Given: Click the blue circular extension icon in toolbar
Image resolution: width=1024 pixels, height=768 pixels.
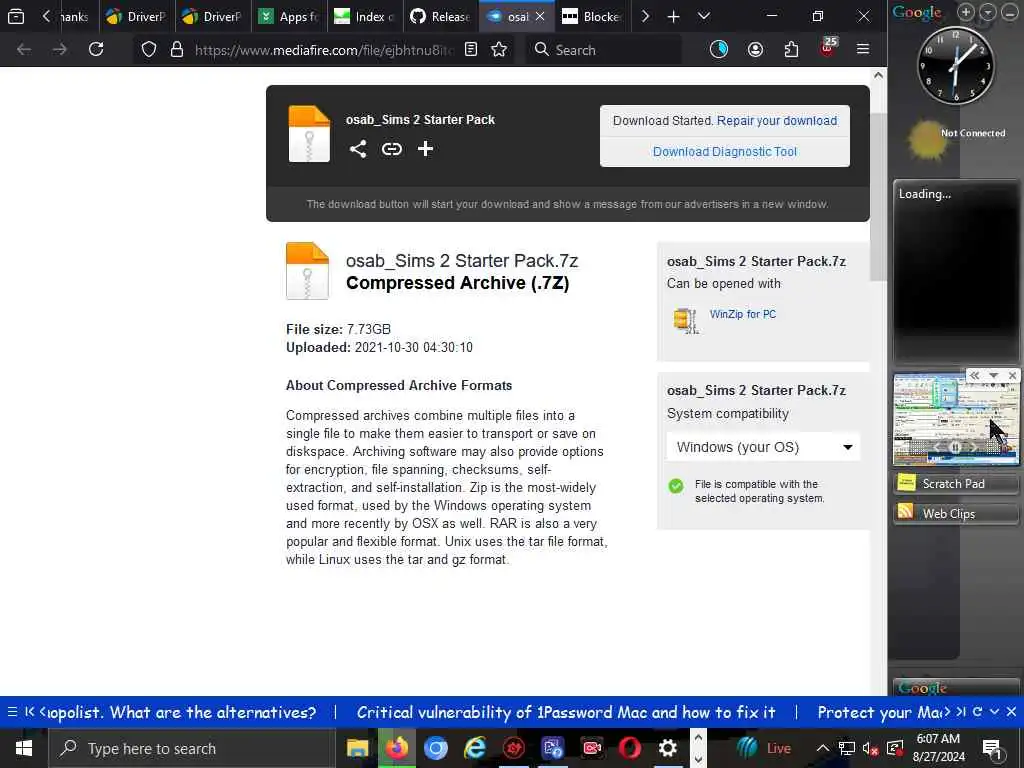Looking at the screenshot, I should pyautogui.click(x=718, y=49).
